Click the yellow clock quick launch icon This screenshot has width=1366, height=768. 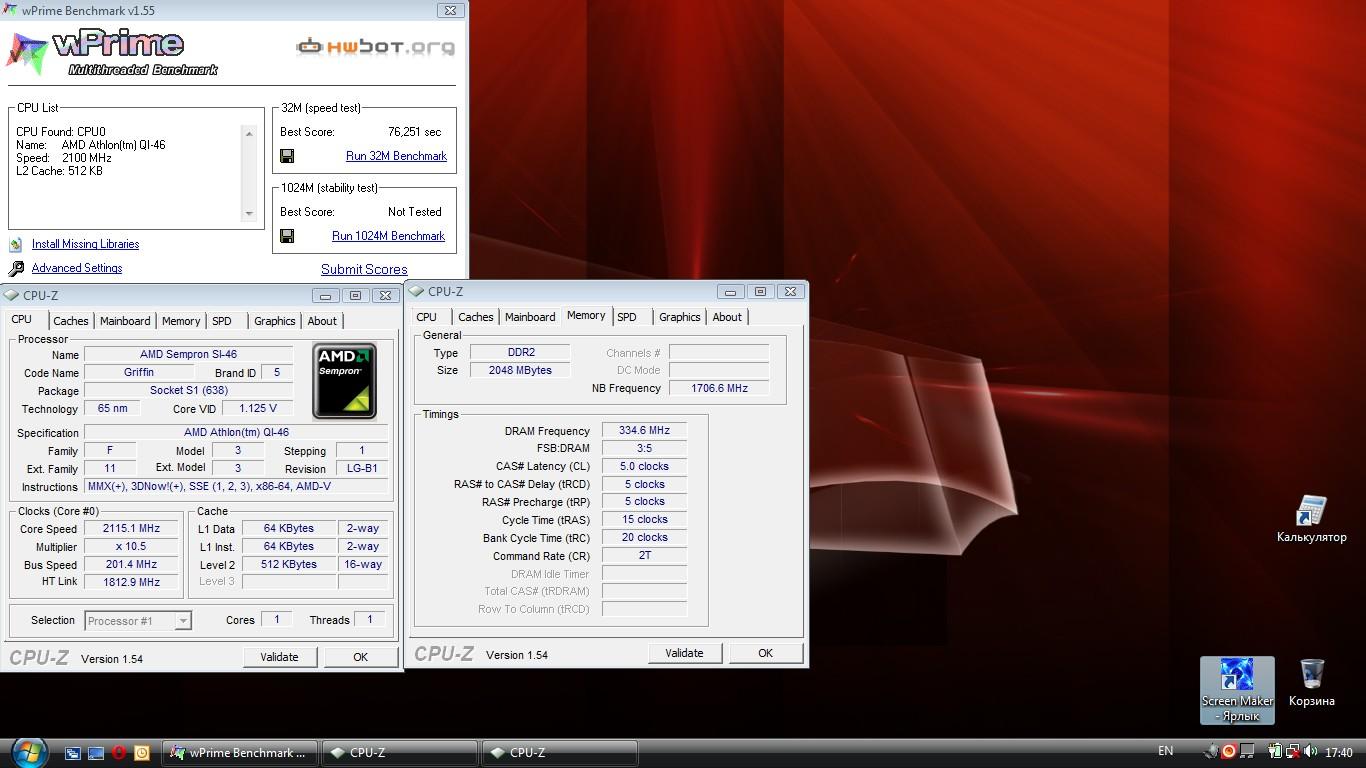[142, 753]
